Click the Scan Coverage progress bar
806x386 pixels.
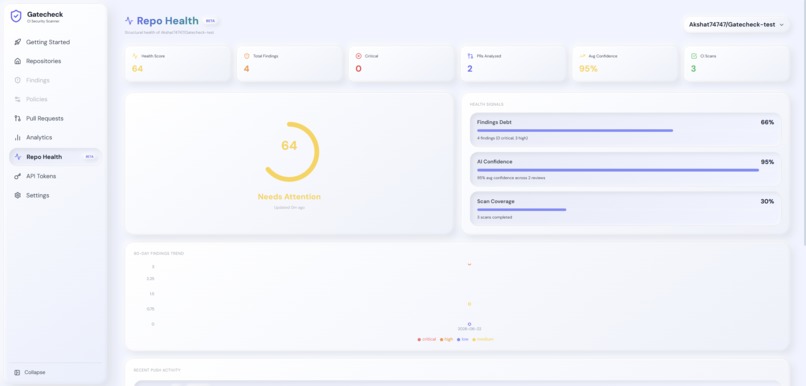(x=625, y=210)
